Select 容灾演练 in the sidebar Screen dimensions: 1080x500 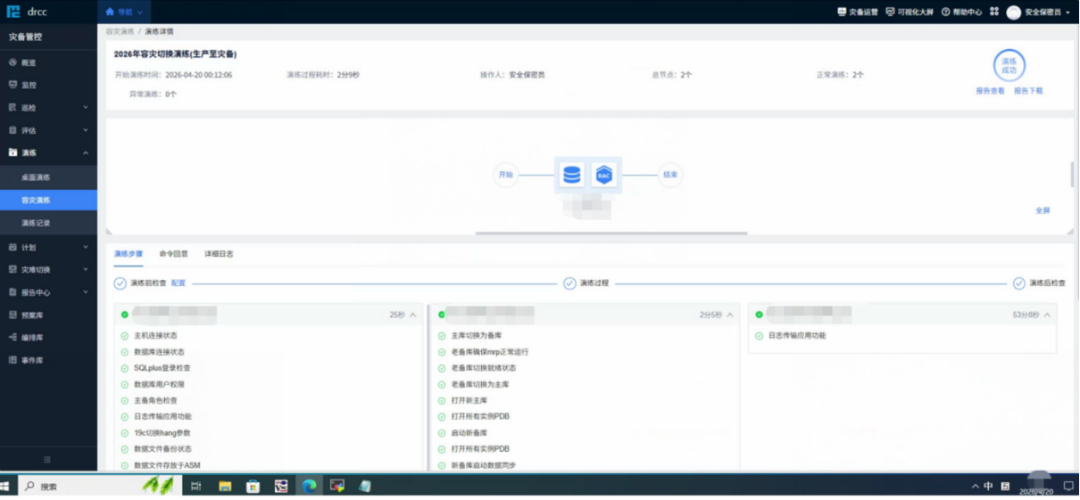48,200
